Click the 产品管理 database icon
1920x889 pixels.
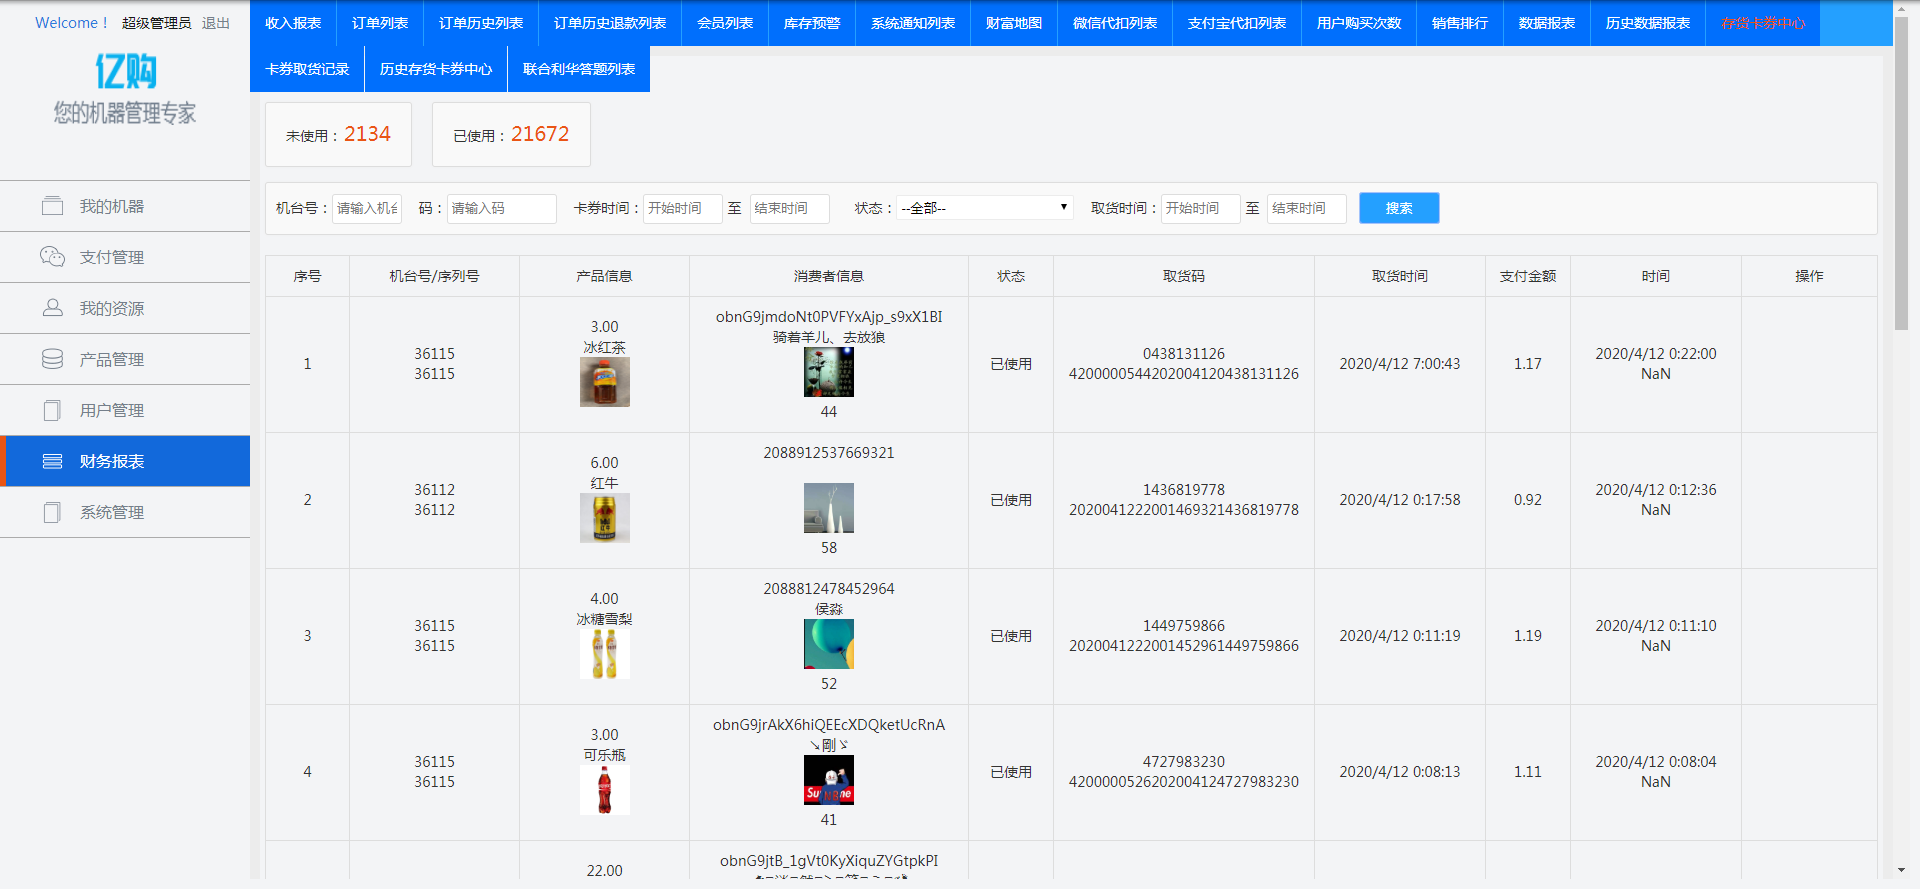(x=52, y=359)
